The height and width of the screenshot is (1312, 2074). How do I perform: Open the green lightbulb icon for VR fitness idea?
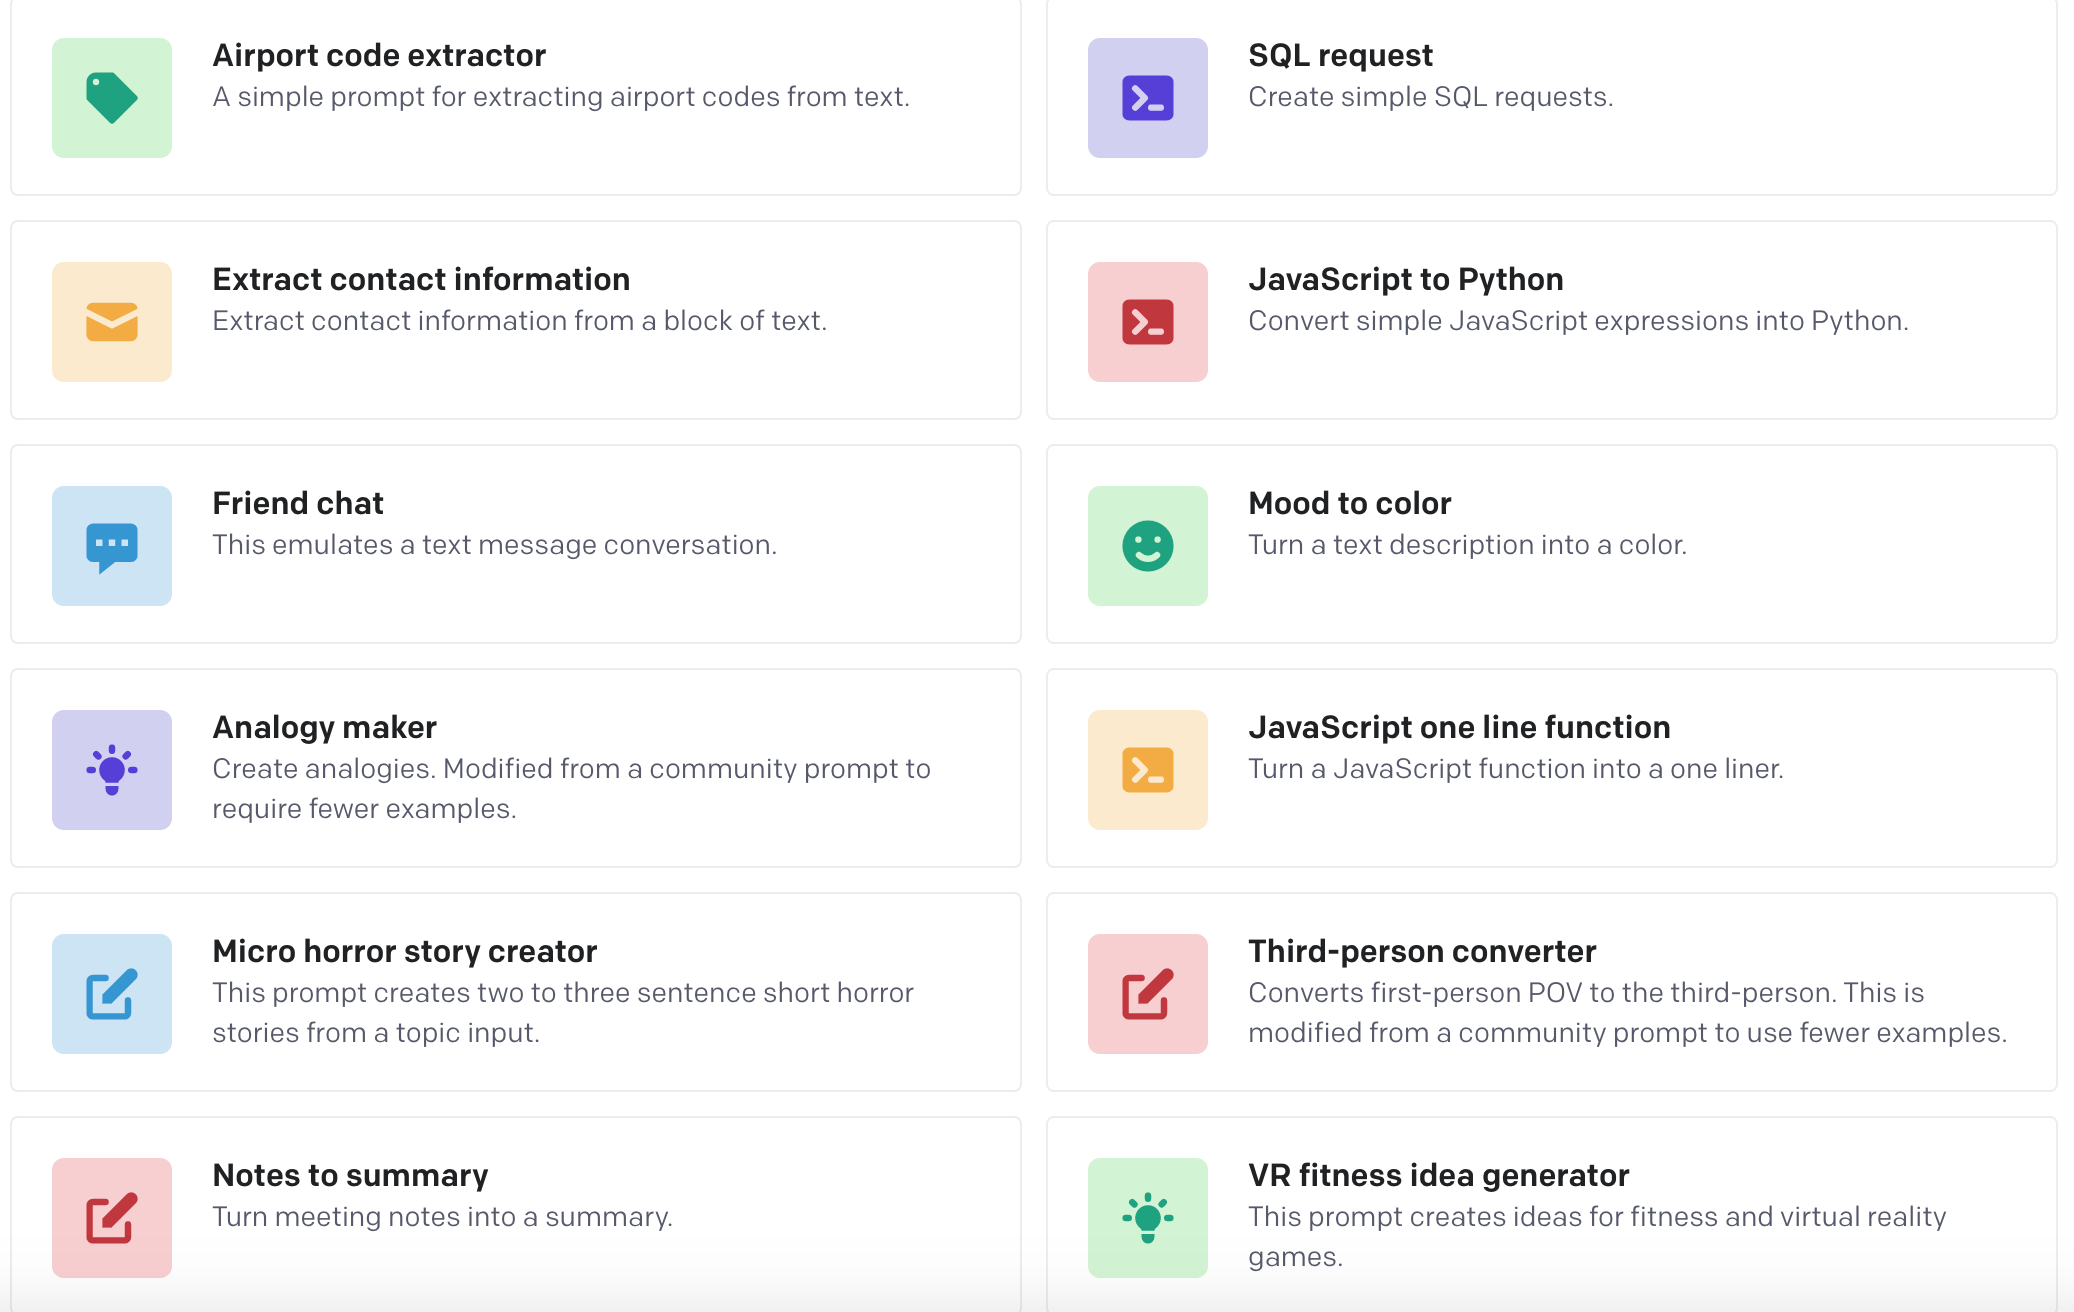pos(1148,1218)
